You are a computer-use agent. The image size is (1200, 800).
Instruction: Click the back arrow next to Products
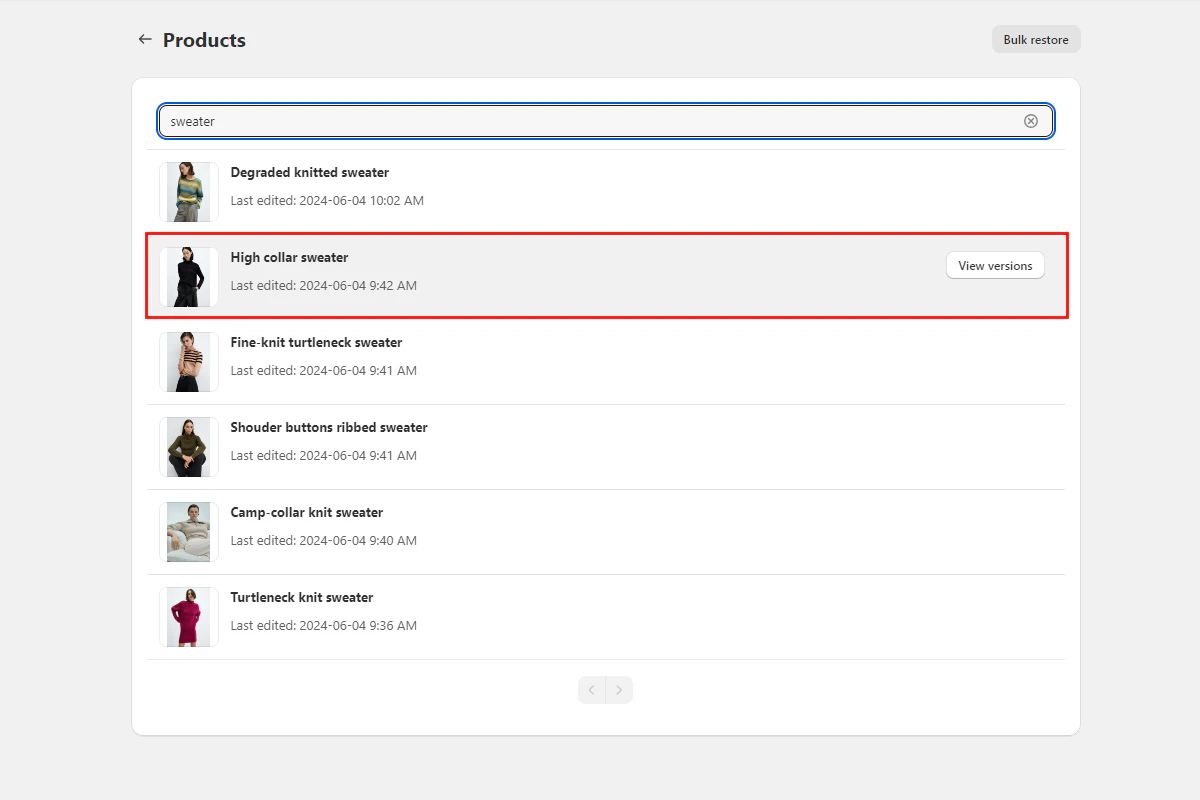(145, 39)
